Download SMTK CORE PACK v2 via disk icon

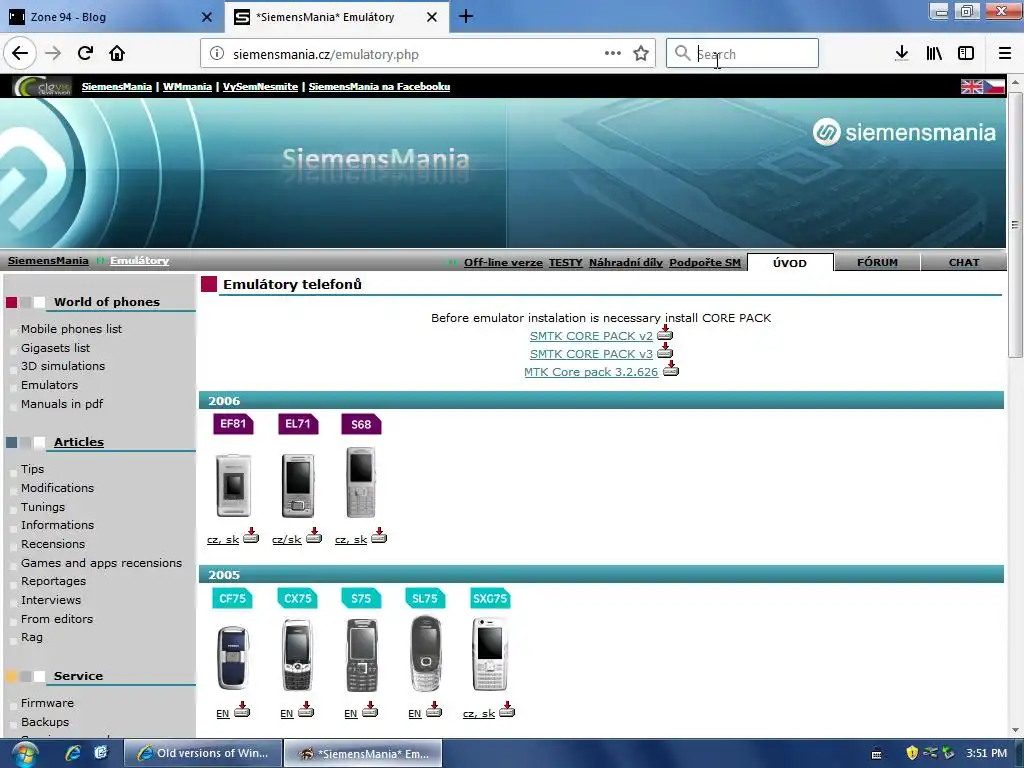[665, 334]
